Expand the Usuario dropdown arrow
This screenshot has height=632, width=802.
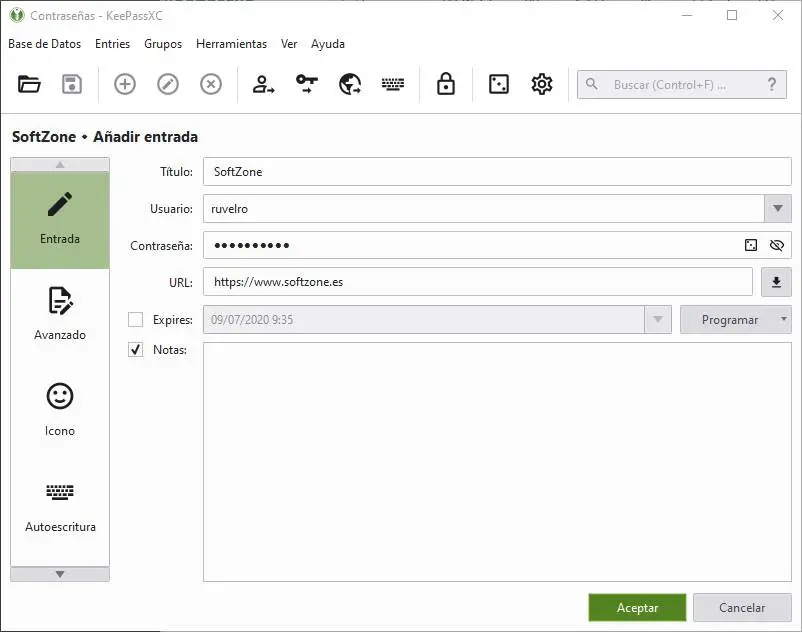pyautogui.click(x=777, y=209)
